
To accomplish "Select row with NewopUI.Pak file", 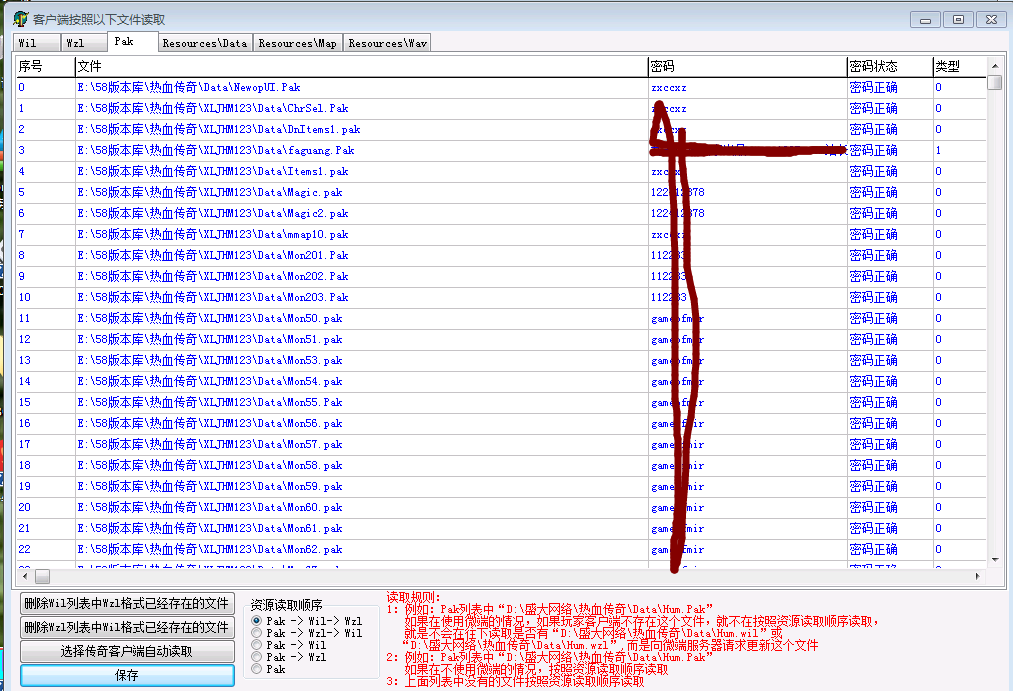I will coord(501,87).
